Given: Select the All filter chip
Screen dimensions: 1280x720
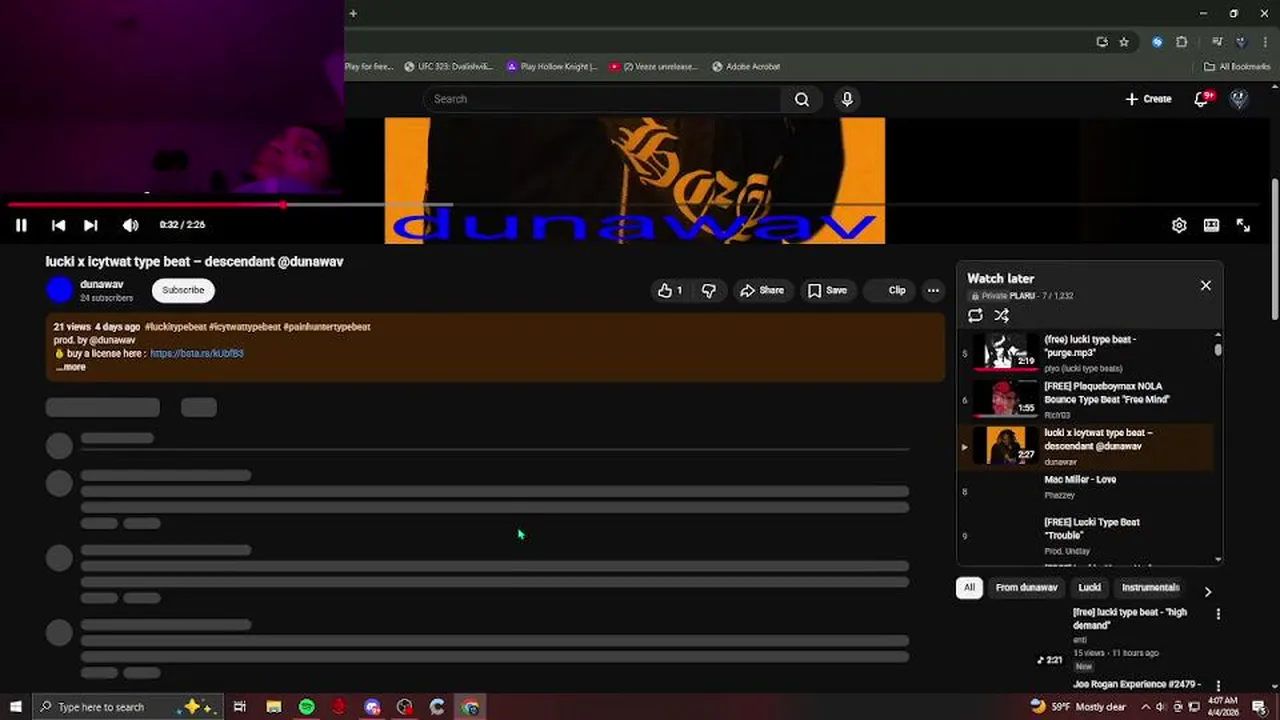Looking at the screenshot, I should point(969,588).
